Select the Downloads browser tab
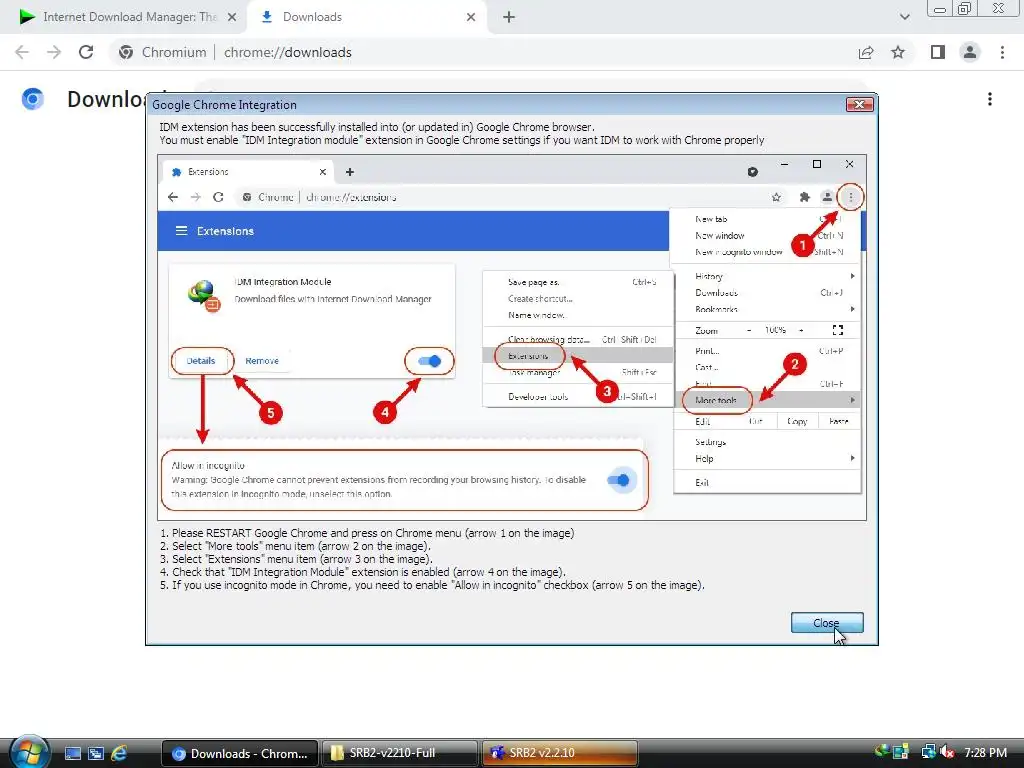The height and width of the screenshot is (768, 1024). coord(366,17)
